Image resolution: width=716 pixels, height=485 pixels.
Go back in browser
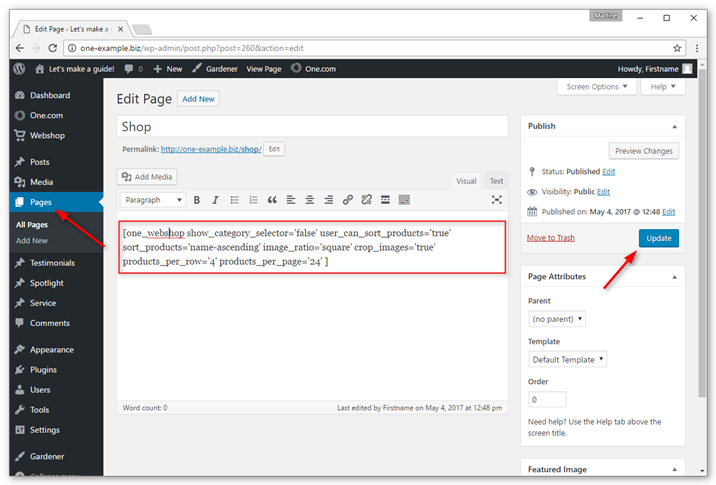(20, 48)
